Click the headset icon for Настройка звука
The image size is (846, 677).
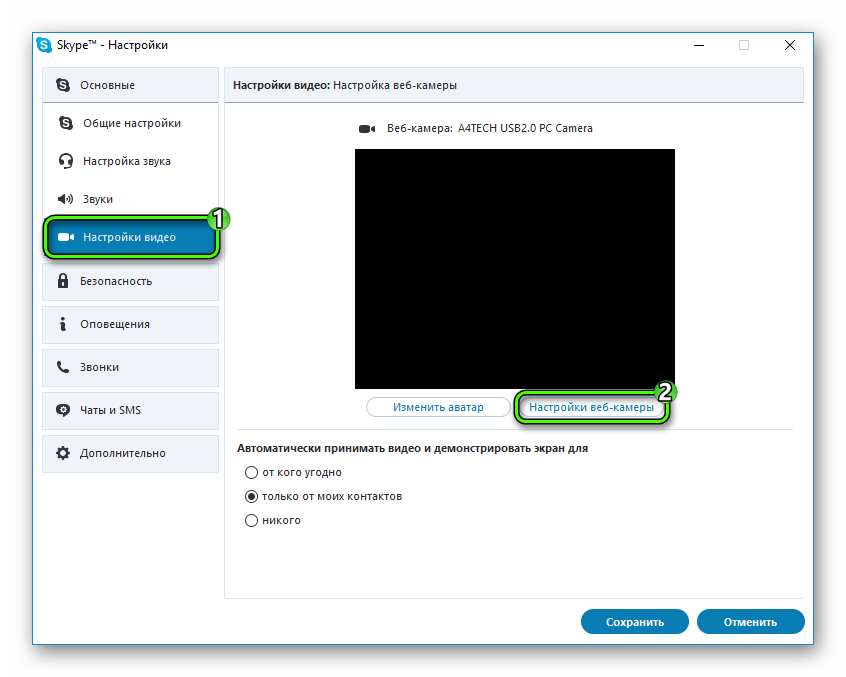pos(66,161)
